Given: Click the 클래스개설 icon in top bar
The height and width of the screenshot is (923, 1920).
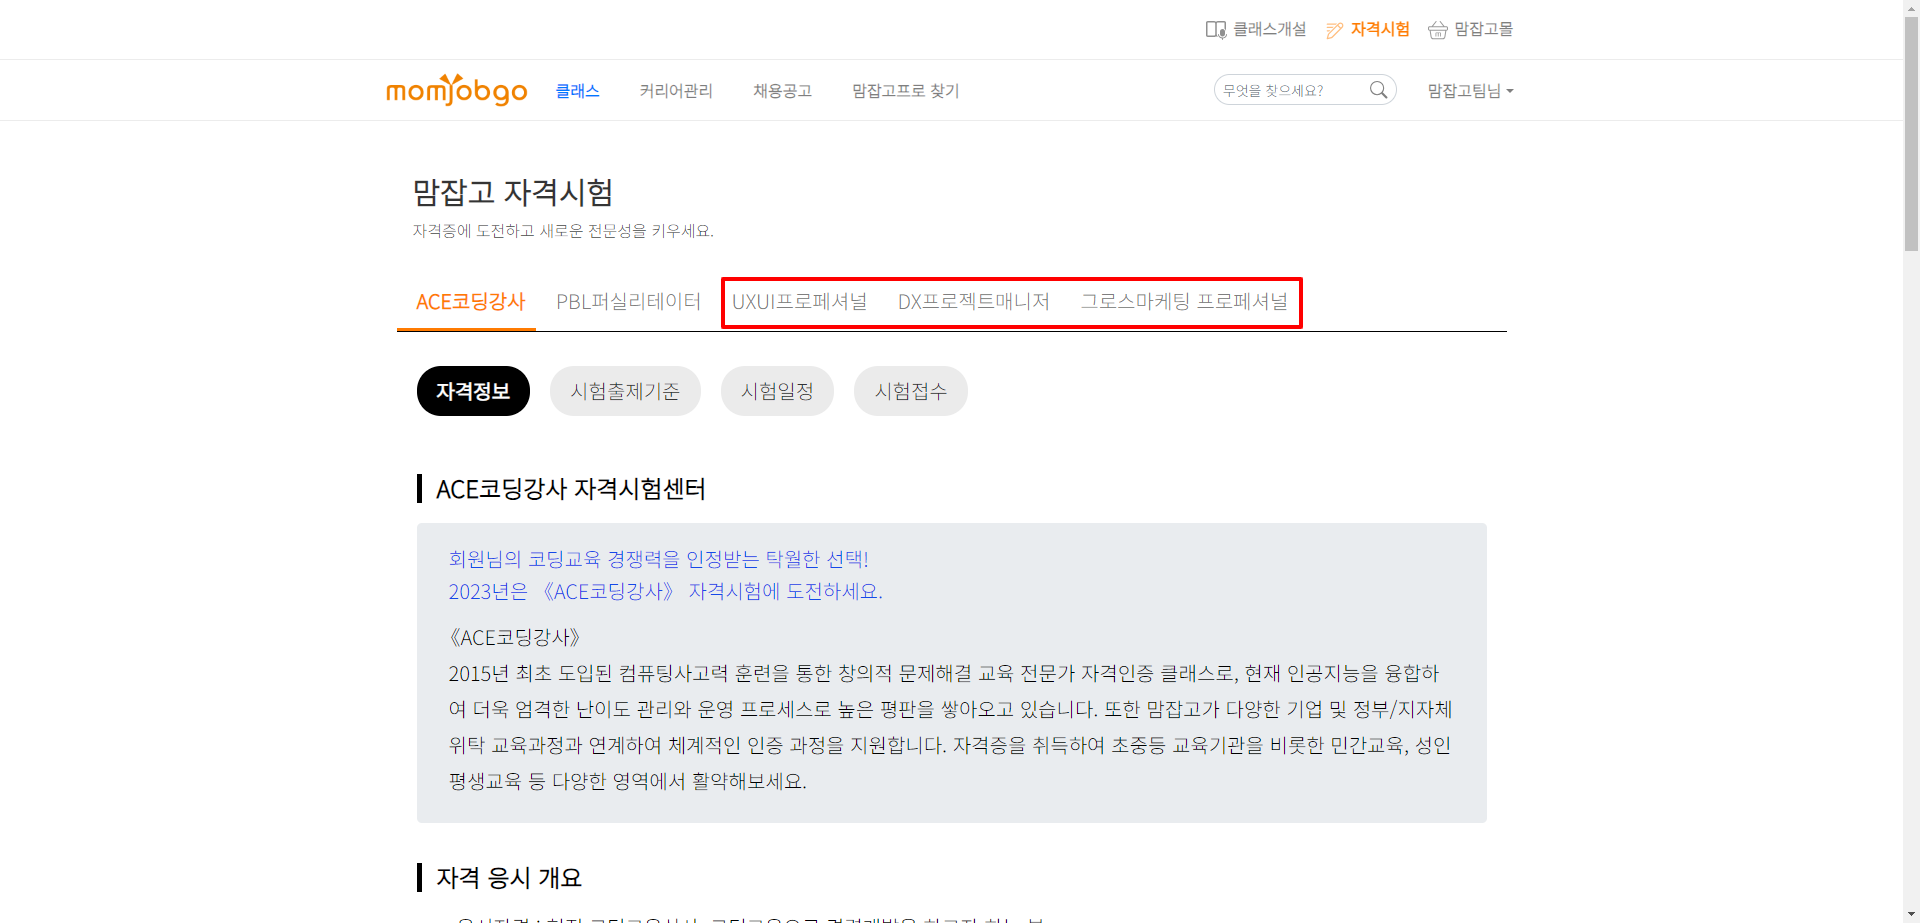Looking at the screenshot, I should coord(1215,30).
